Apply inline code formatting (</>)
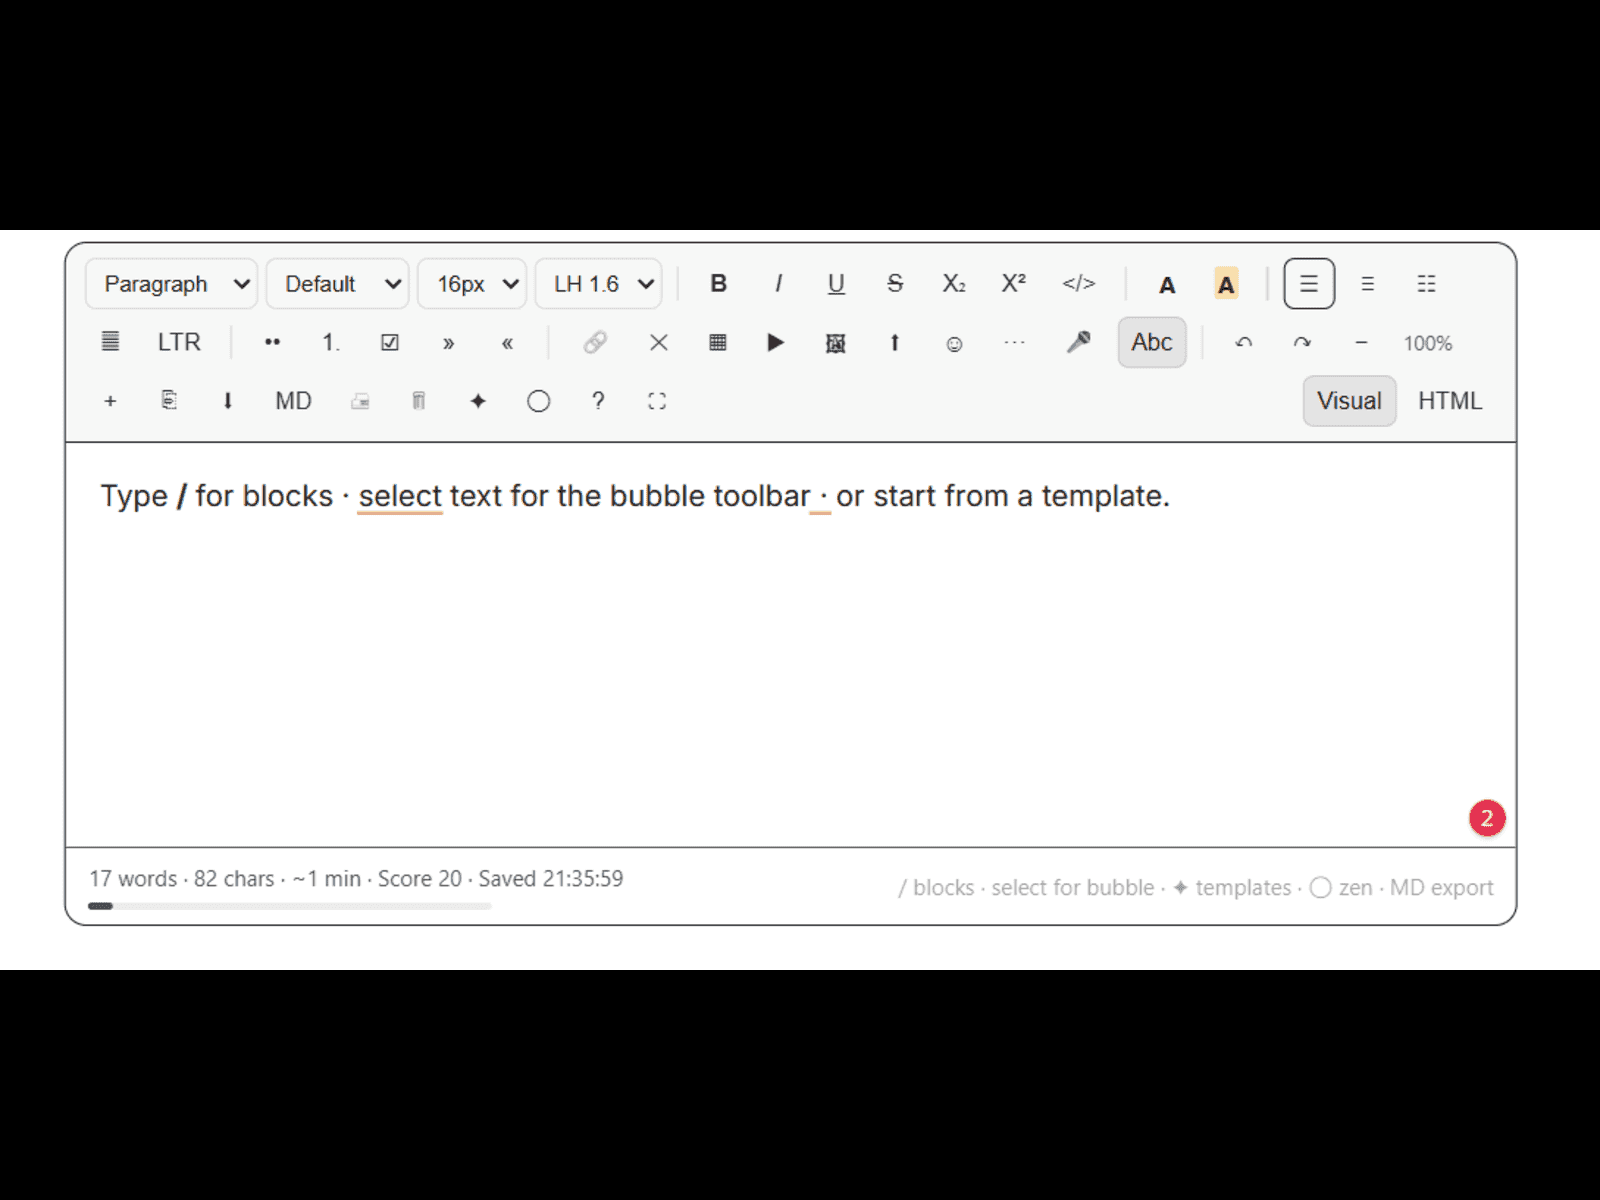 coord(1079,284)
